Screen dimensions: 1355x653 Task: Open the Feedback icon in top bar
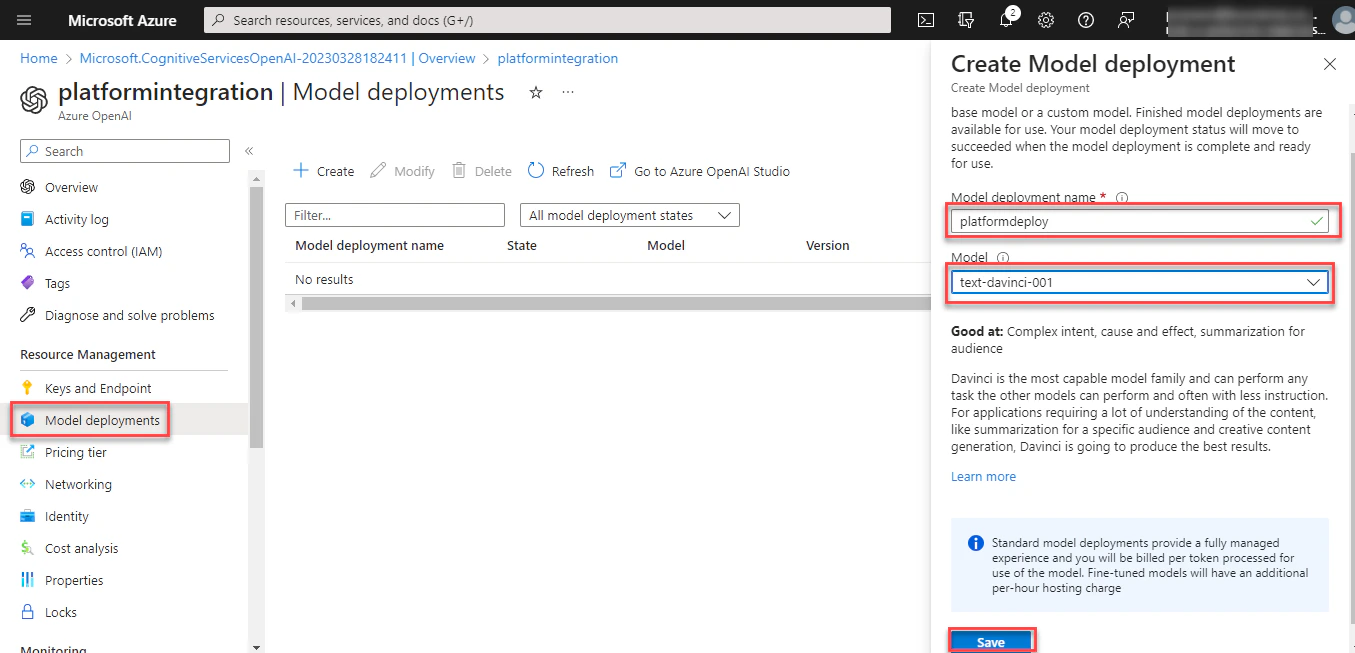[x=1127, y=20]
